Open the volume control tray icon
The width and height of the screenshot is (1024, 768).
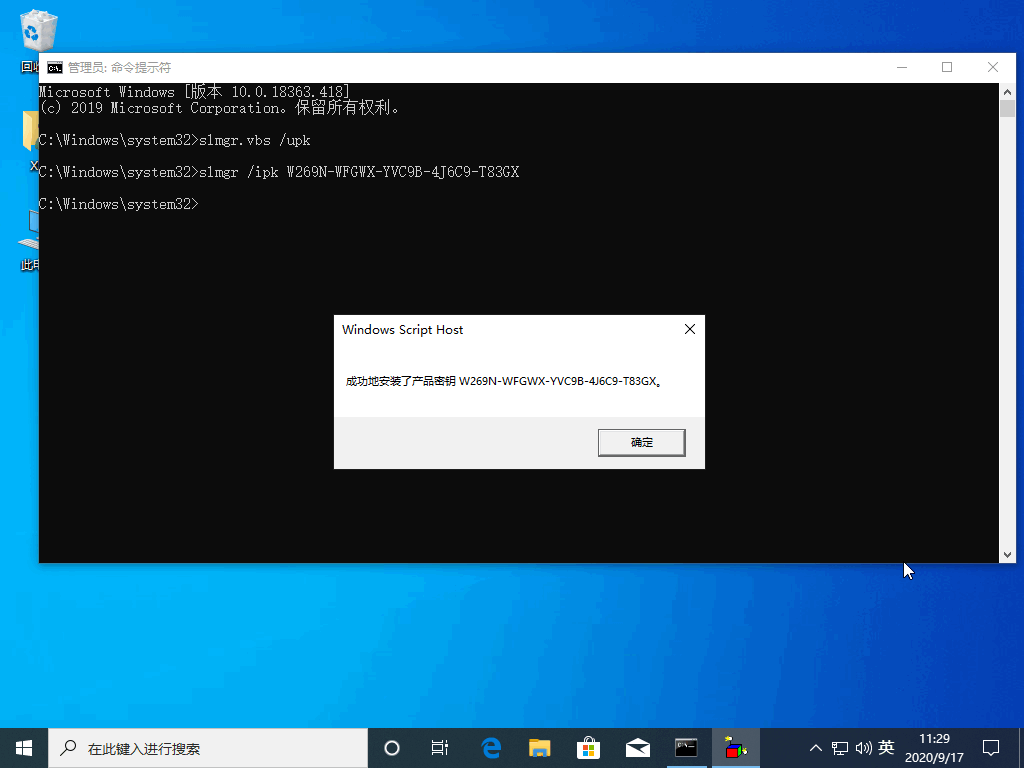point(863,747)
